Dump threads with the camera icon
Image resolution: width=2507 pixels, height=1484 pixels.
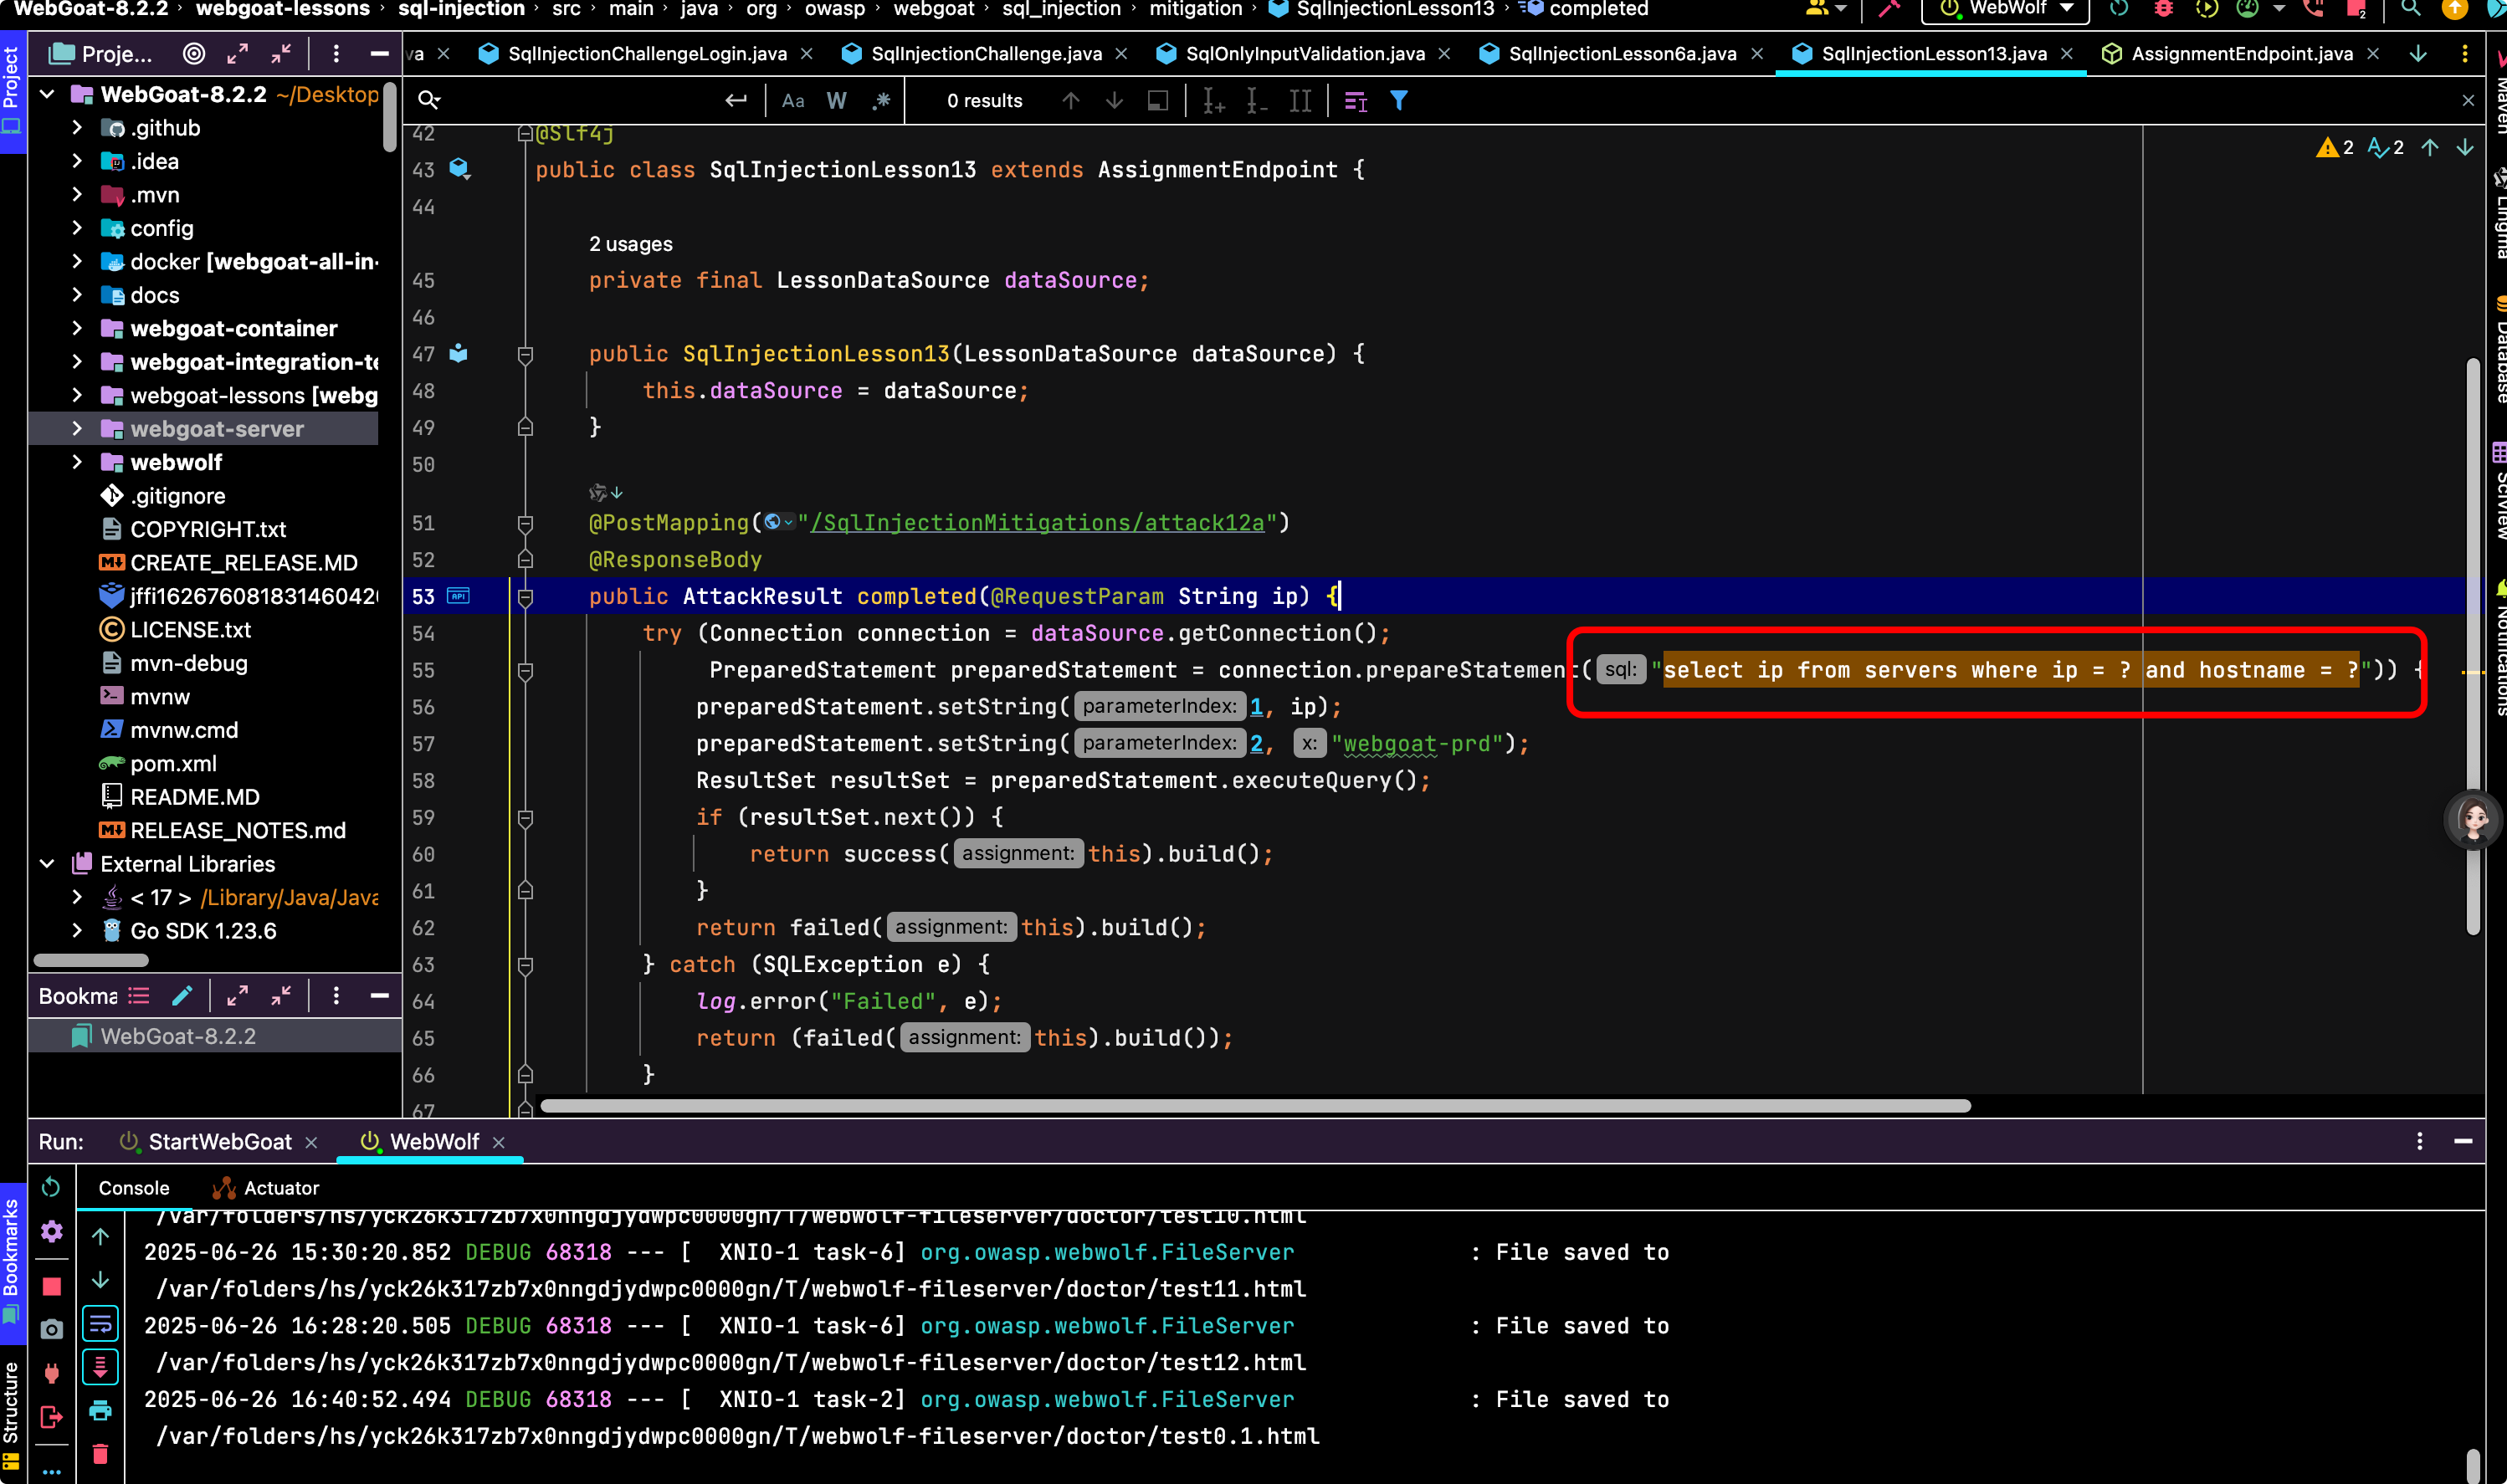(51, 1329)
